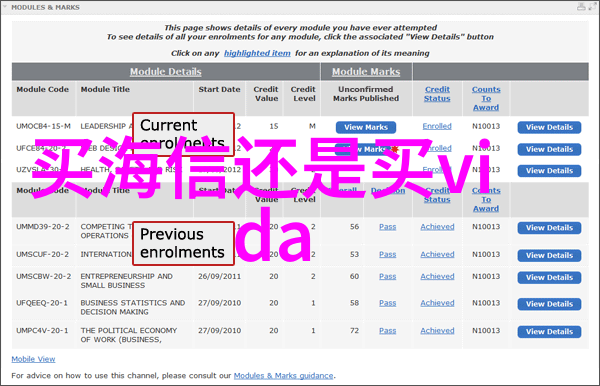The width and height of the screenshot is (600, 386).
Task: View Details for the HEALTH module row
Action: 549,171
